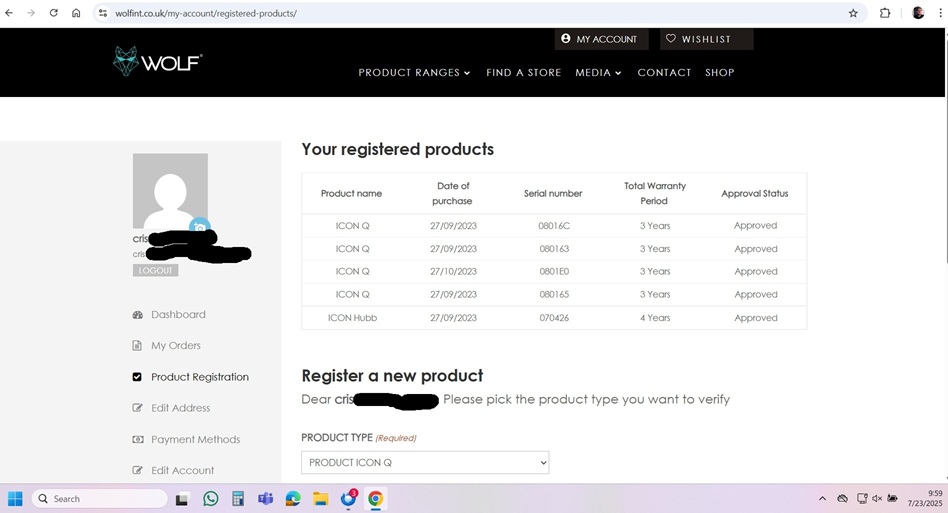Click the 4 Years warranty cell
The width and height of the screenshot is (948, 513).
click(655, 317)
